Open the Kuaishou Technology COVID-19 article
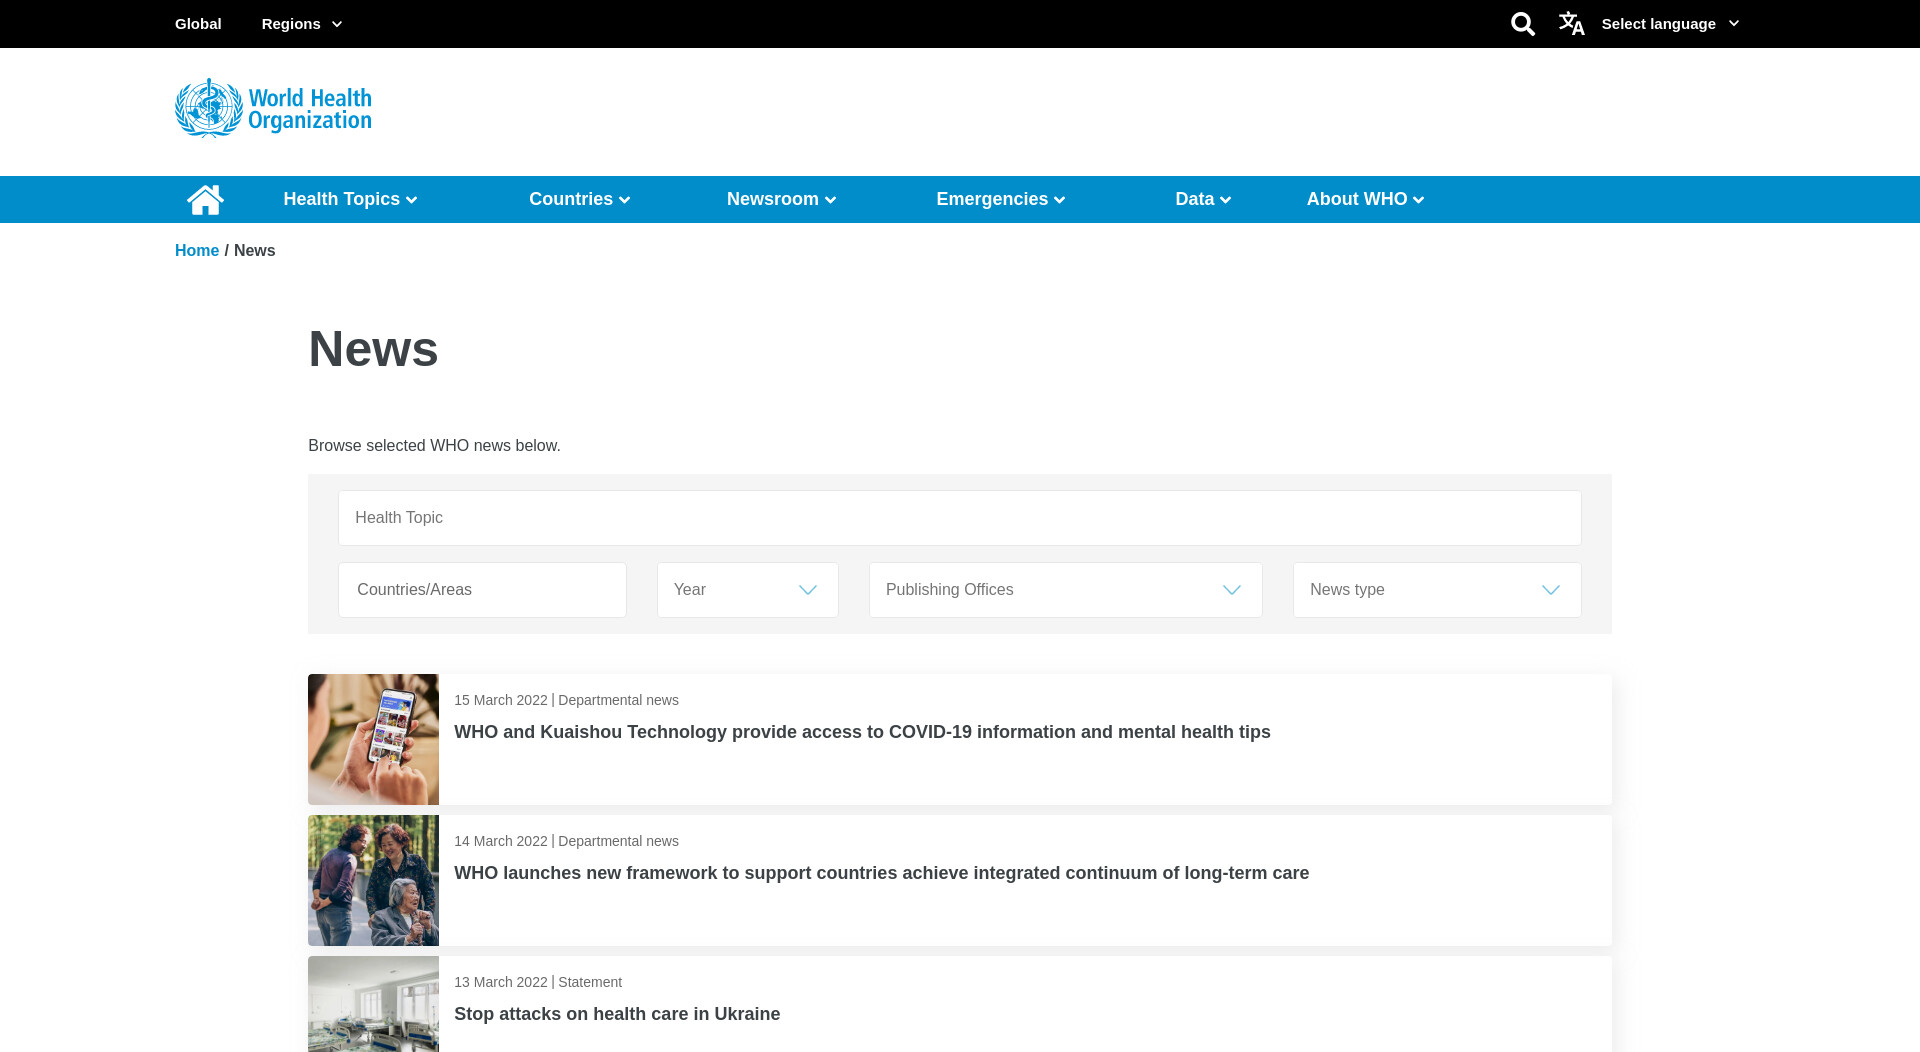This screenshot has width=1920, height=1052. tap(862, 732)
